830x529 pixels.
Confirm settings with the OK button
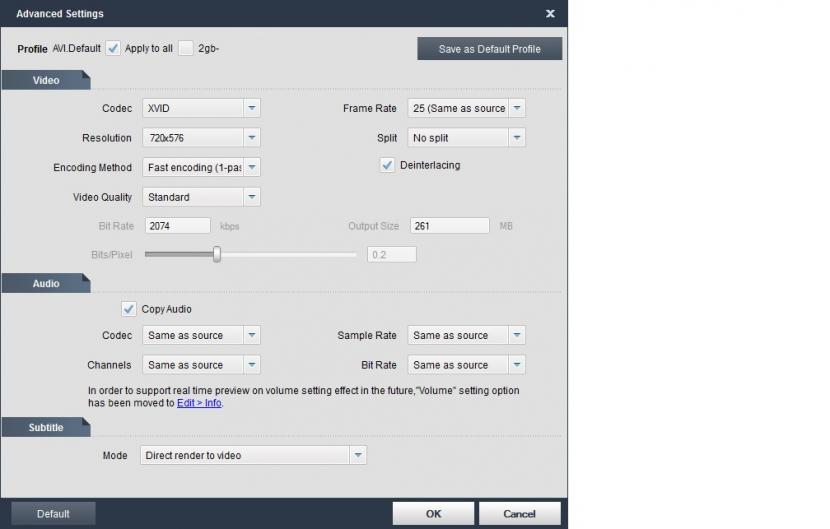point(433,514)
